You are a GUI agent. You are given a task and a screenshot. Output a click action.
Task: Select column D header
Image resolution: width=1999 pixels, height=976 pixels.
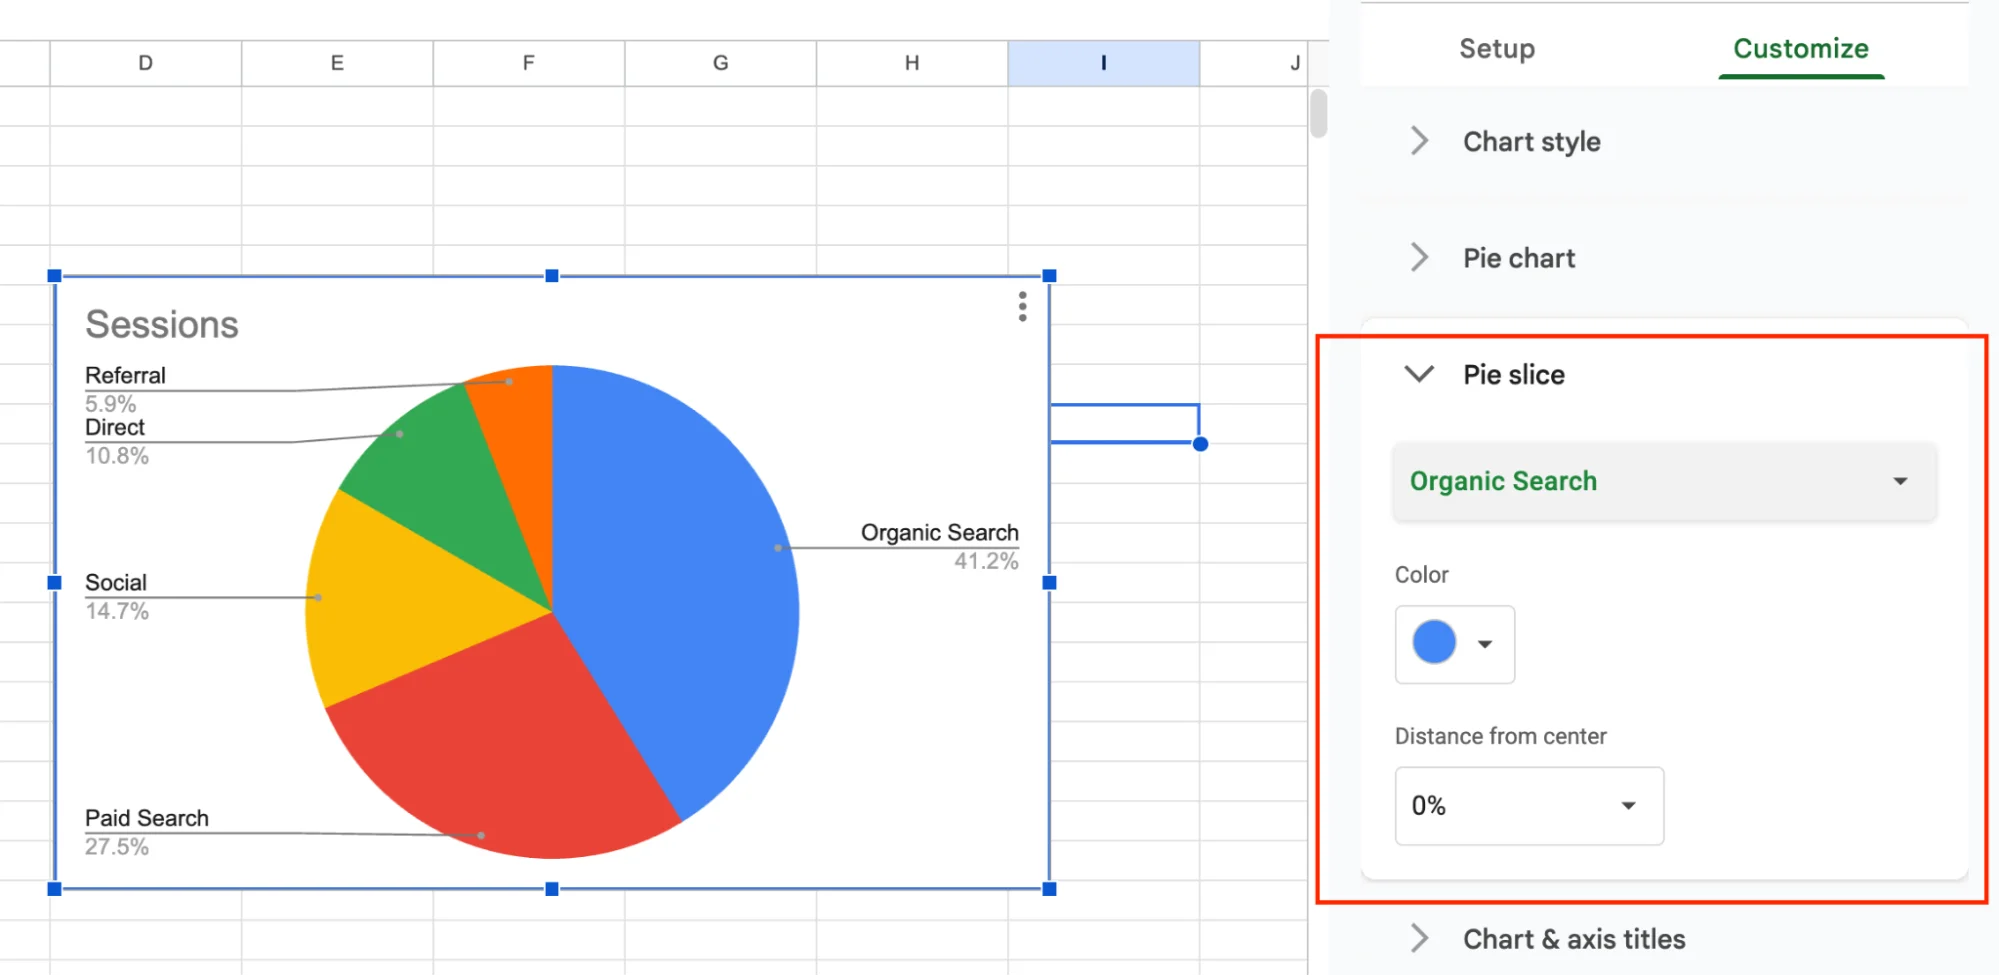pos(146,63)
